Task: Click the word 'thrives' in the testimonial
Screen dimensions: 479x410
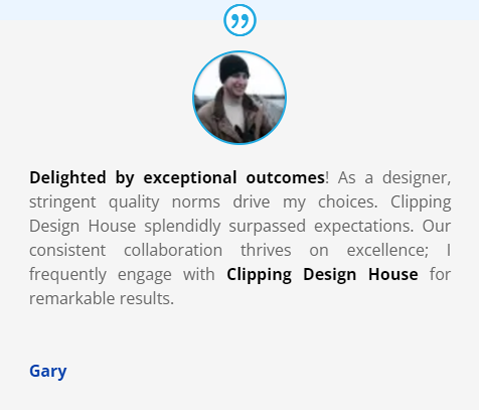Action: tap(266, 250)
